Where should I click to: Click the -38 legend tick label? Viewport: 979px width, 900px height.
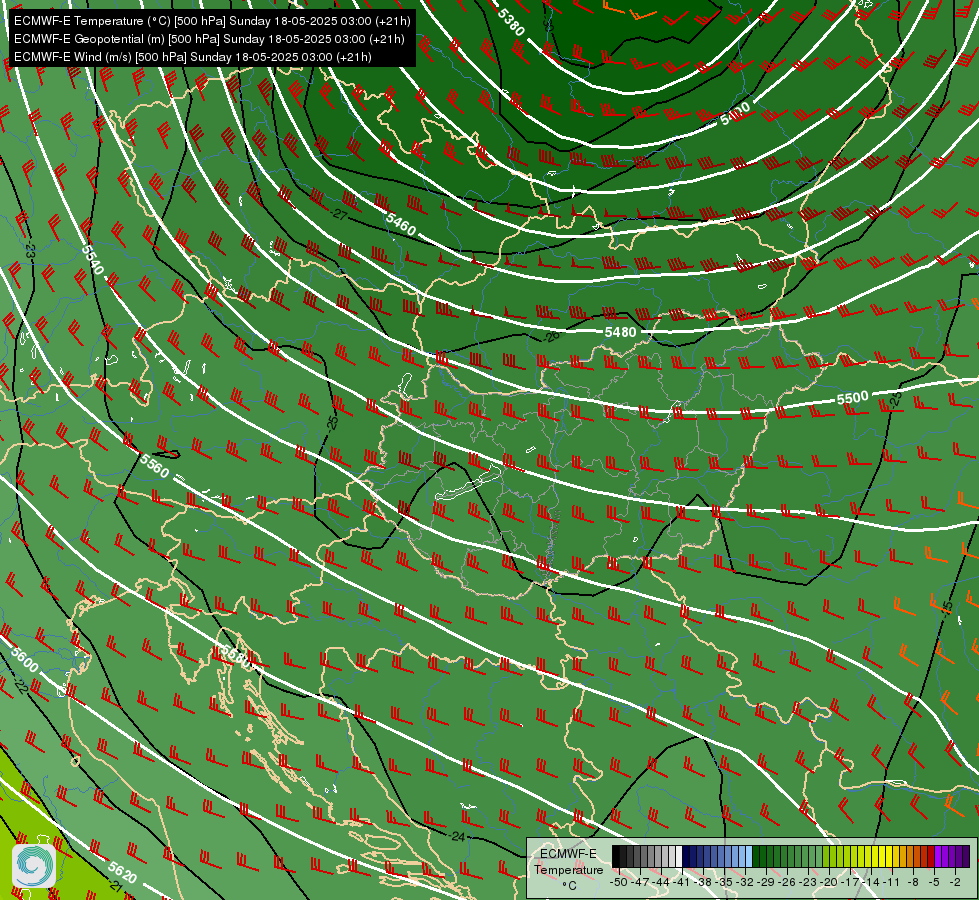pos(703,883)
